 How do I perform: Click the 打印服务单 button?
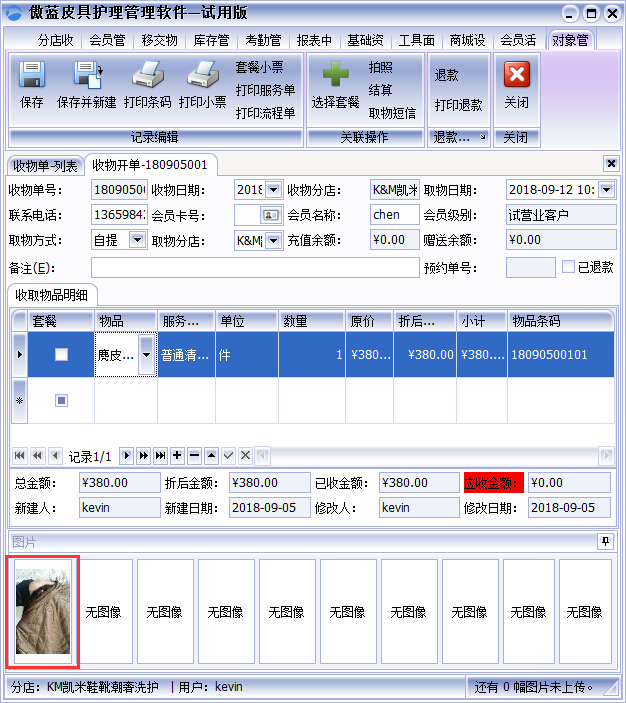[265, 90]
